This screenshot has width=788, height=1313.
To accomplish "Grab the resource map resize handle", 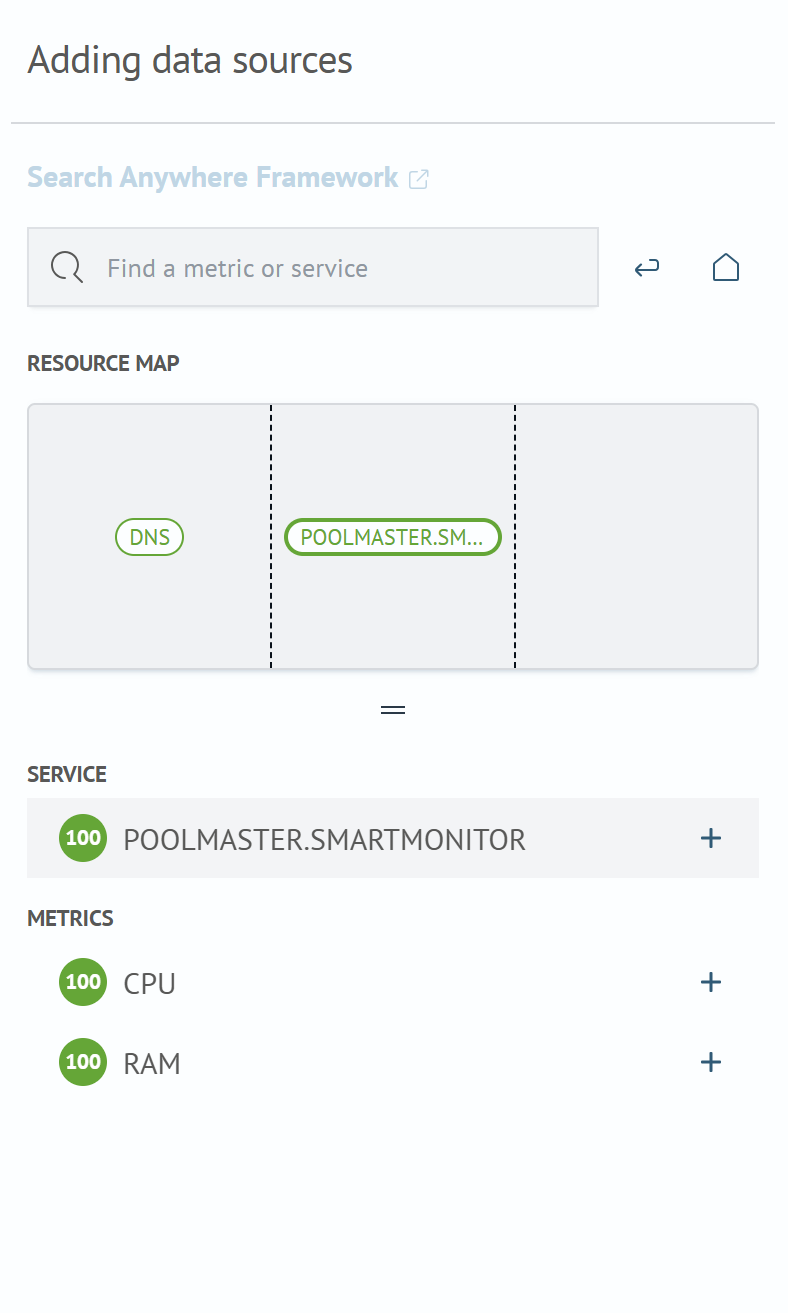I will (393, 710).
